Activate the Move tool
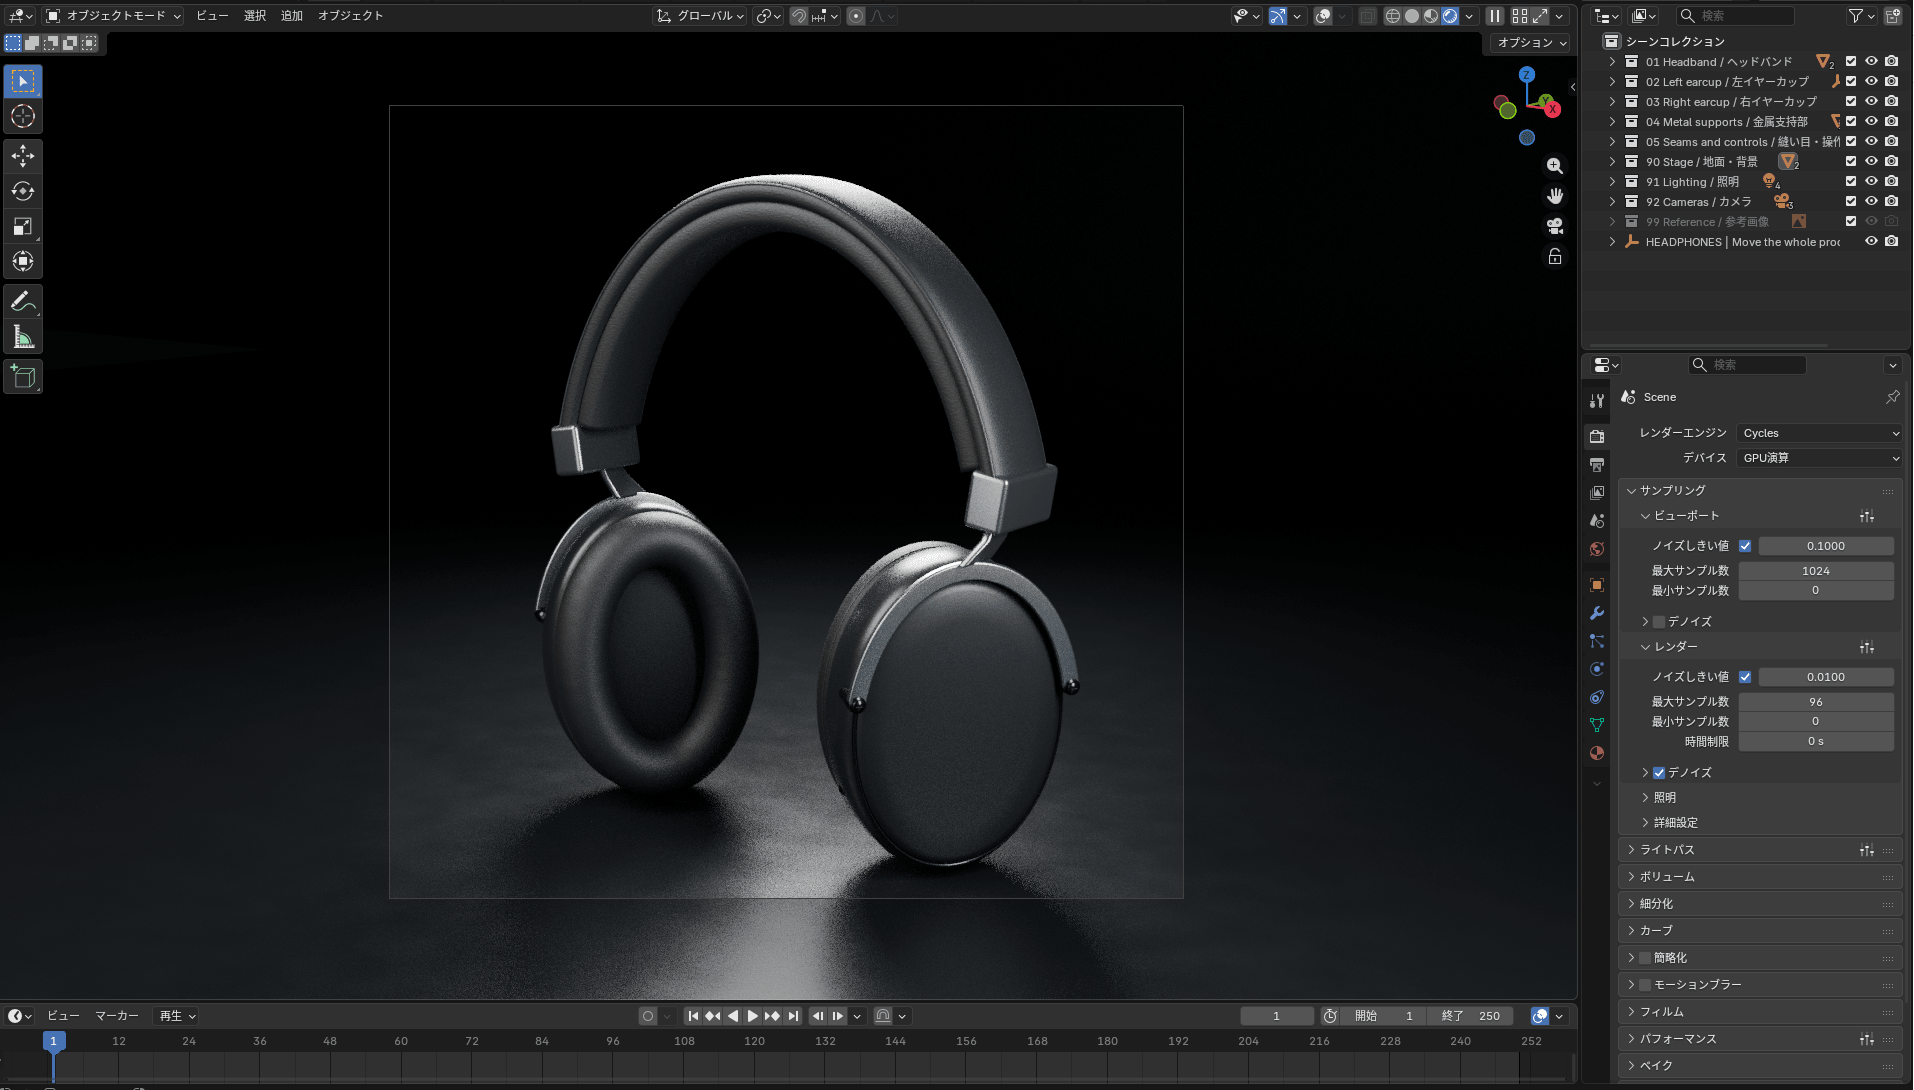Image resolution: width=1914 pixels, height=1090 pixels. click(23, 156)
